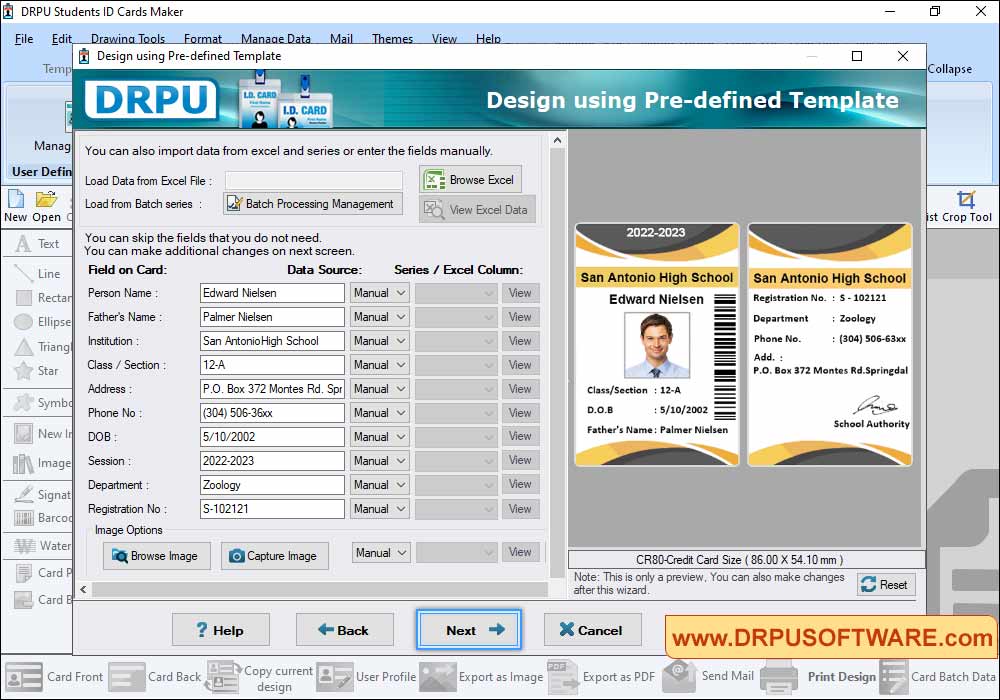Viewport: 1000px width, 700px height.
Task: Click the Phone No input field
Action: click(272, 413)
